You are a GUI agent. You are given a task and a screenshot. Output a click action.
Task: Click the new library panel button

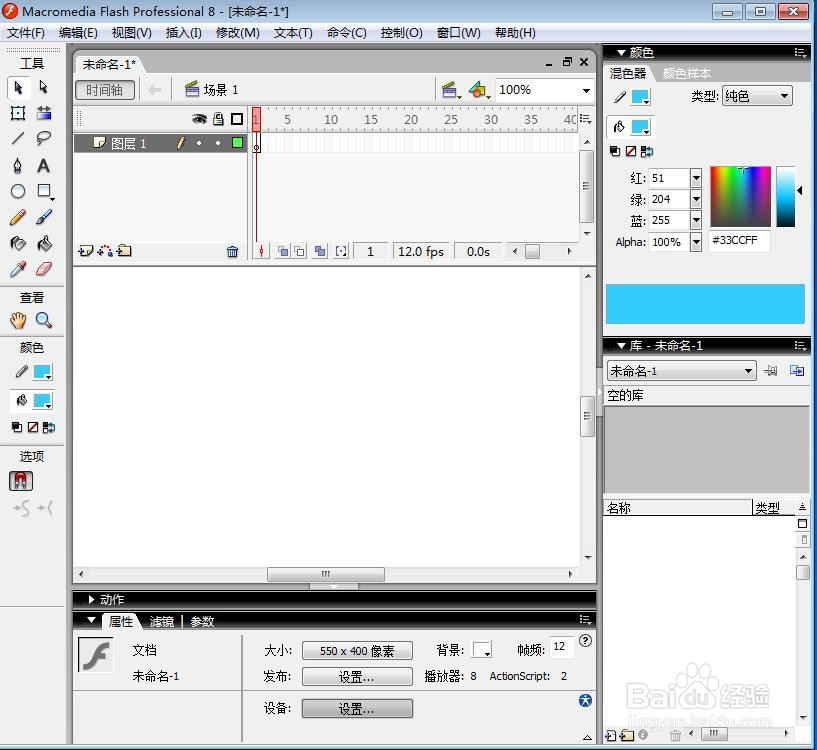pyautogui.click(x=797, y=371)
